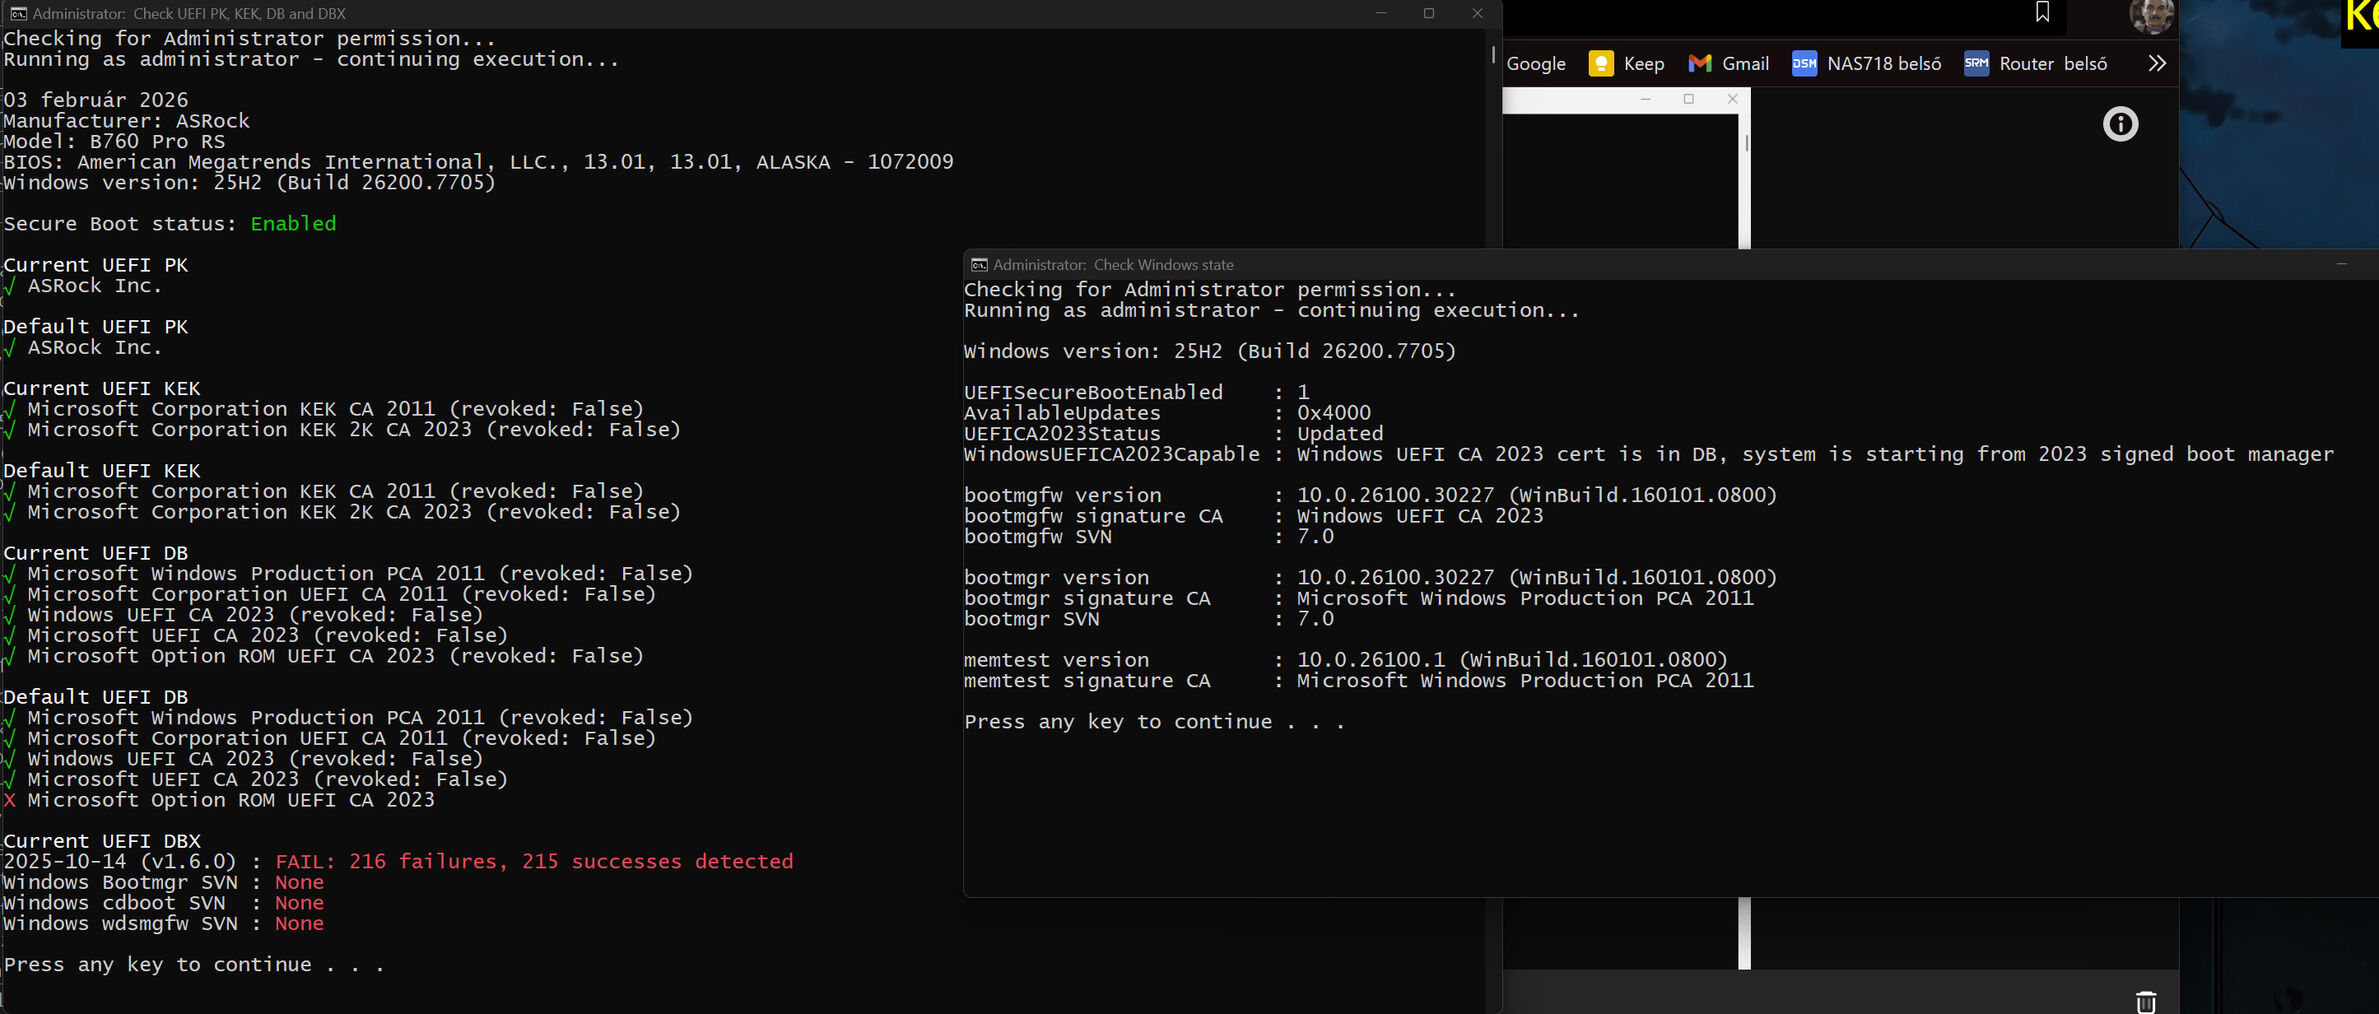Image resolution: width=2379 pixels, height=1014 pixels.
Task: Click the 'Default UEFI KEK' heading
Action: tap(101, 470)
